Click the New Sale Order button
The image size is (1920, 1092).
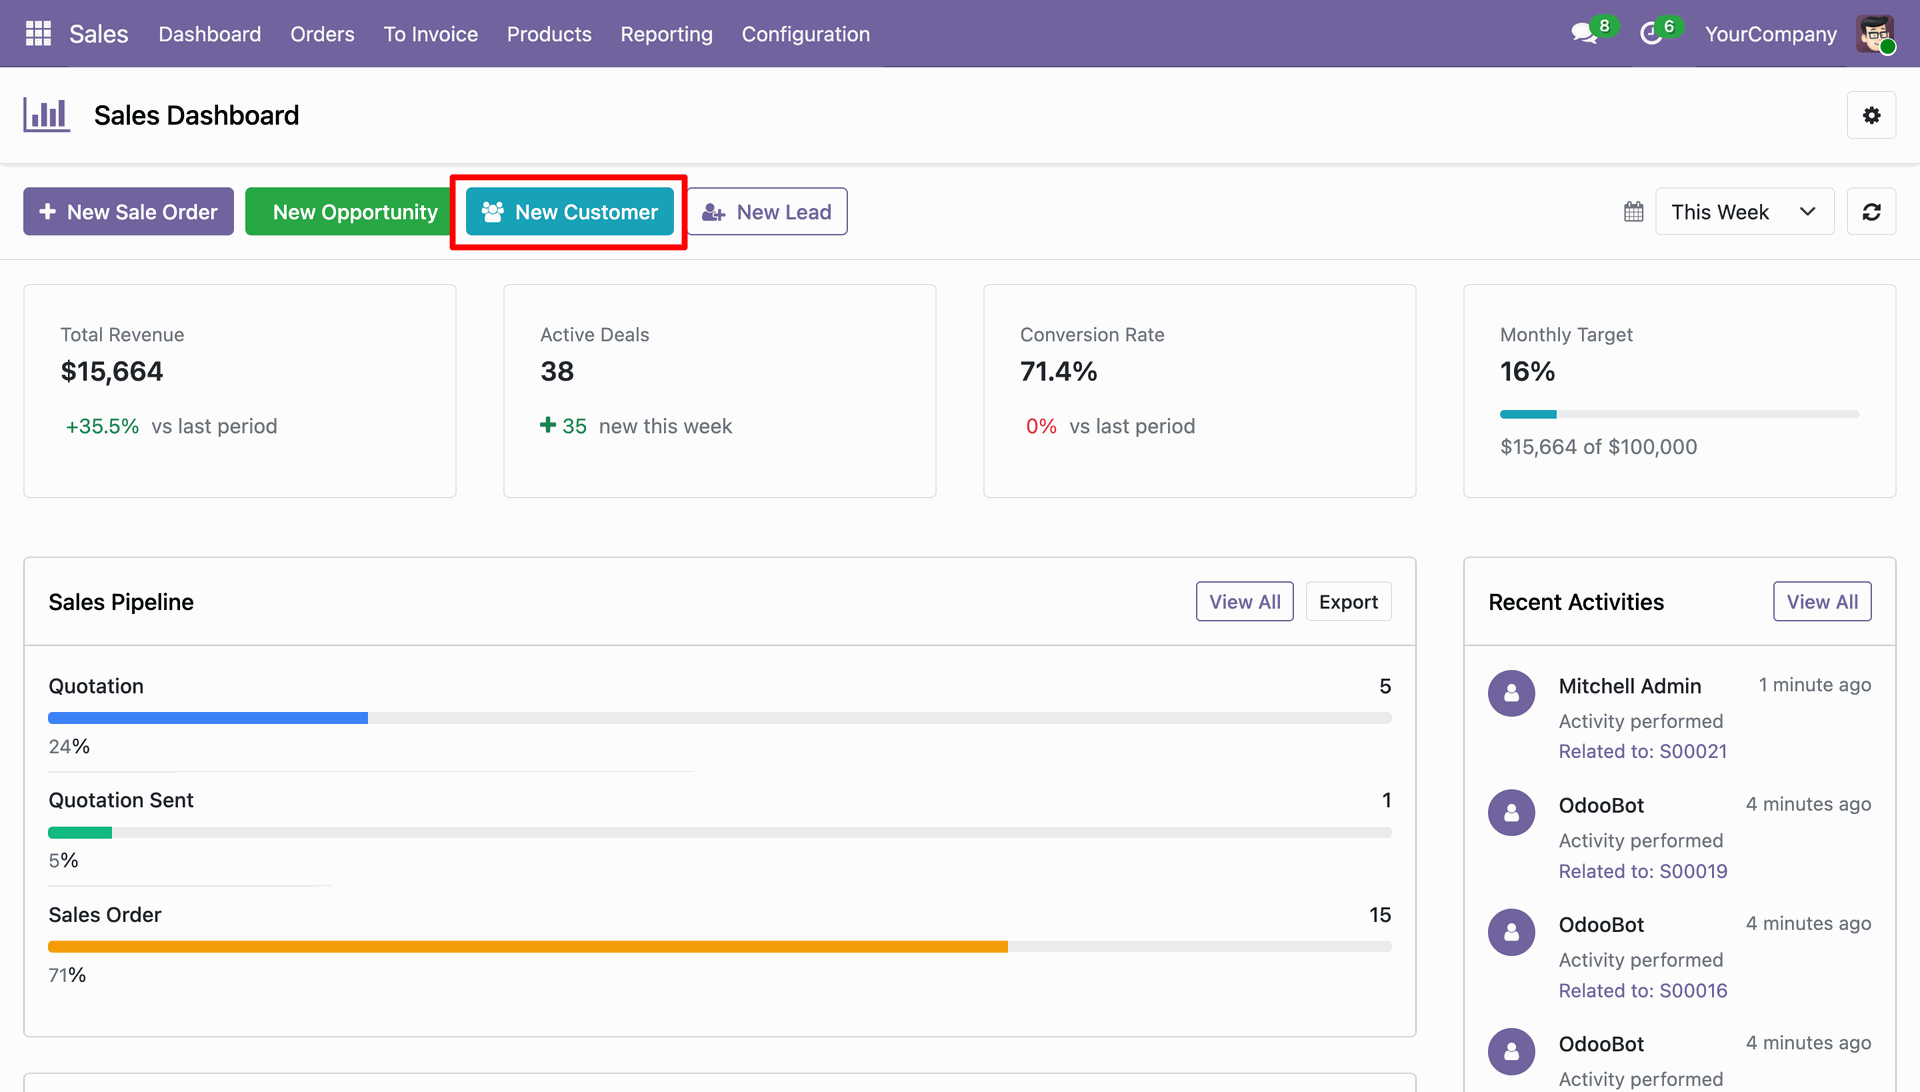coord(129,212)
